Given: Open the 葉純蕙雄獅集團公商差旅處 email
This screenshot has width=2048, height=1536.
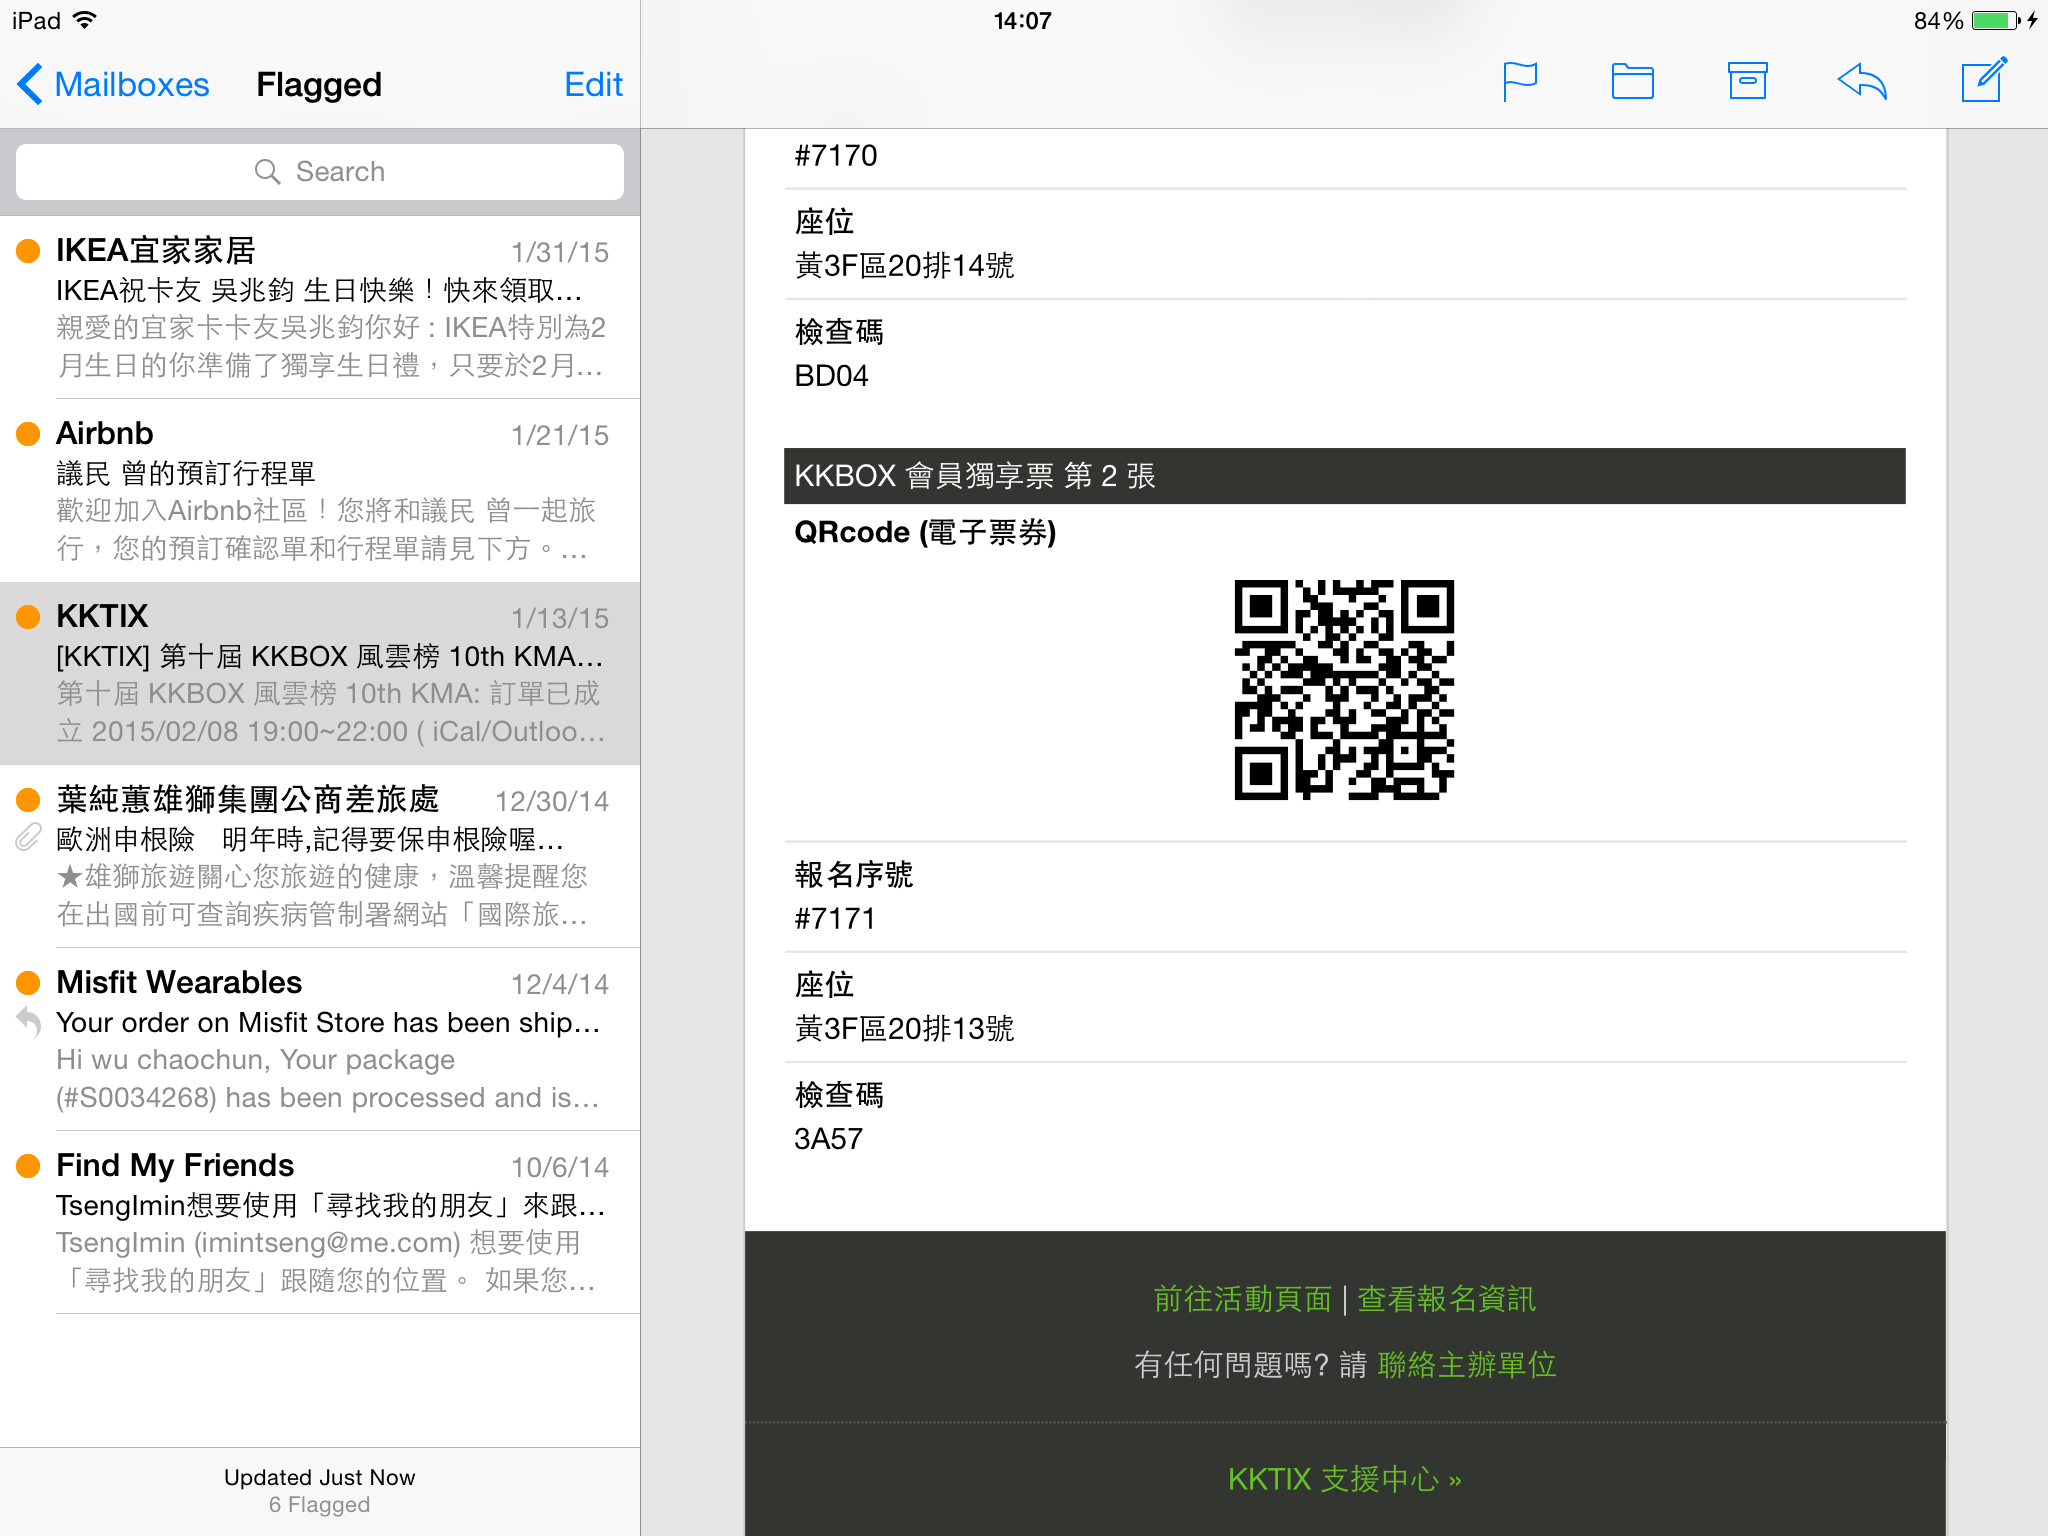Looking at the screenshot, I should (320, 856).
